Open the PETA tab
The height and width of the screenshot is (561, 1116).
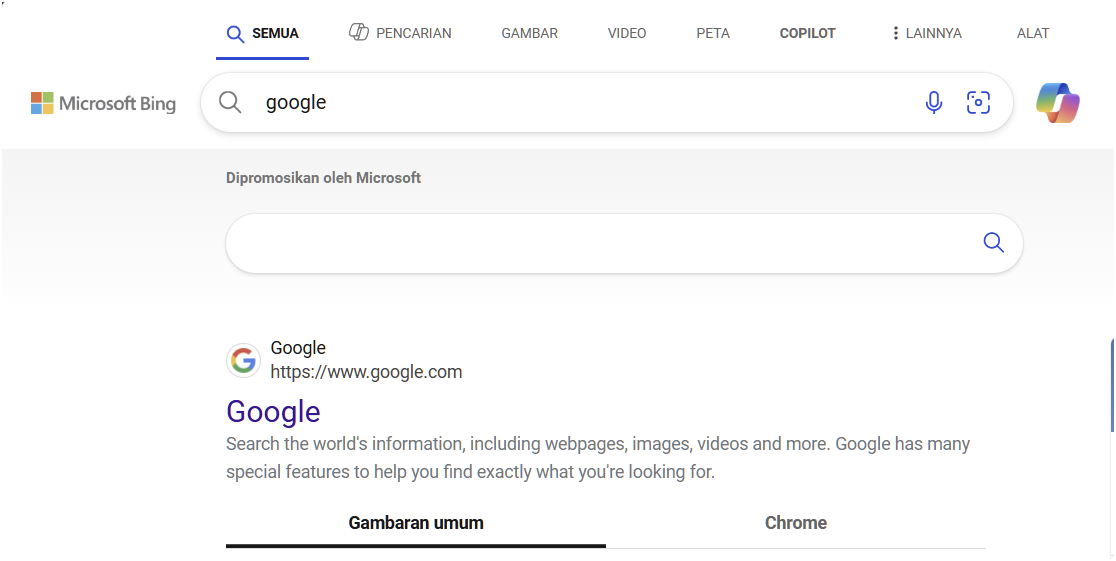(713, 33)
